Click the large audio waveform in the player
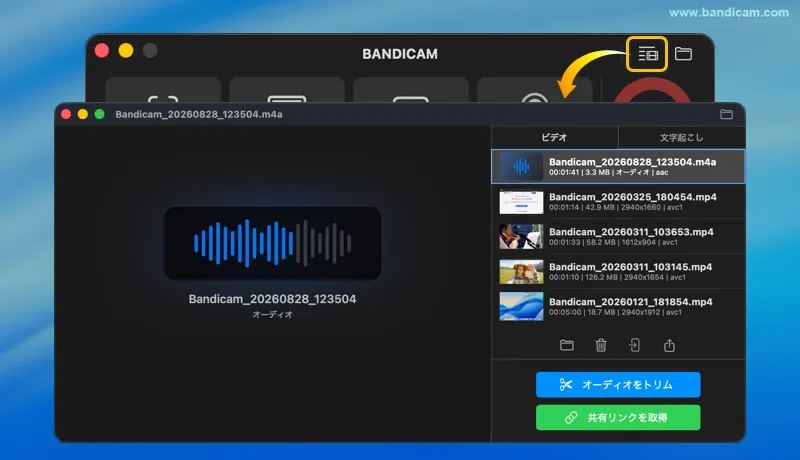800x460 pixels. pyautogui.click(x=272, y=243)
